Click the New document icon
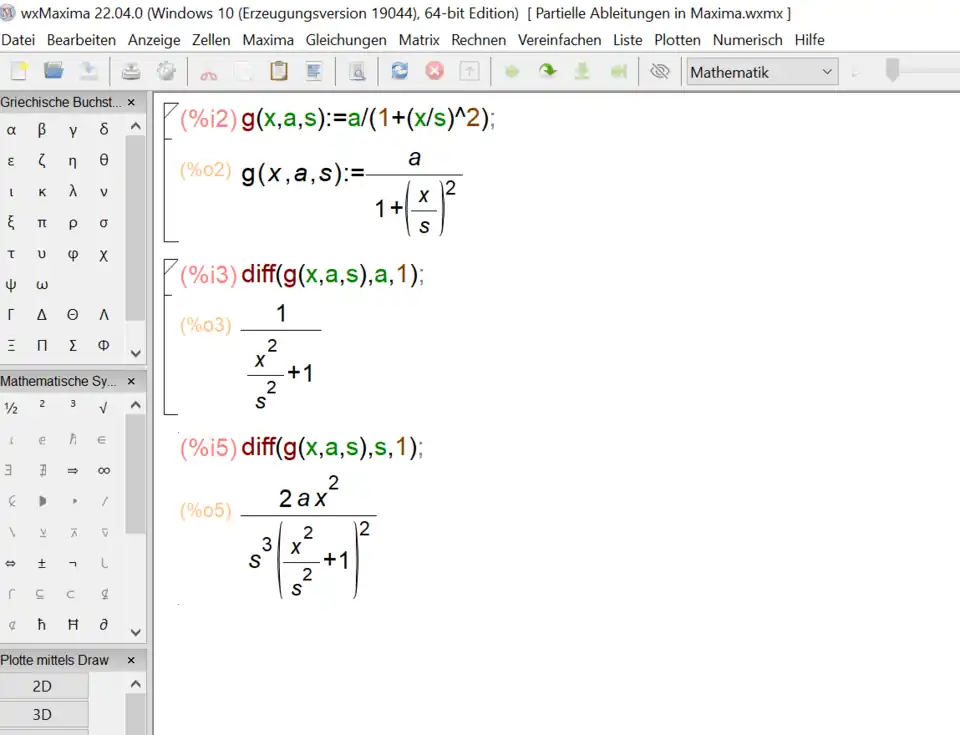 coord(19,71)
